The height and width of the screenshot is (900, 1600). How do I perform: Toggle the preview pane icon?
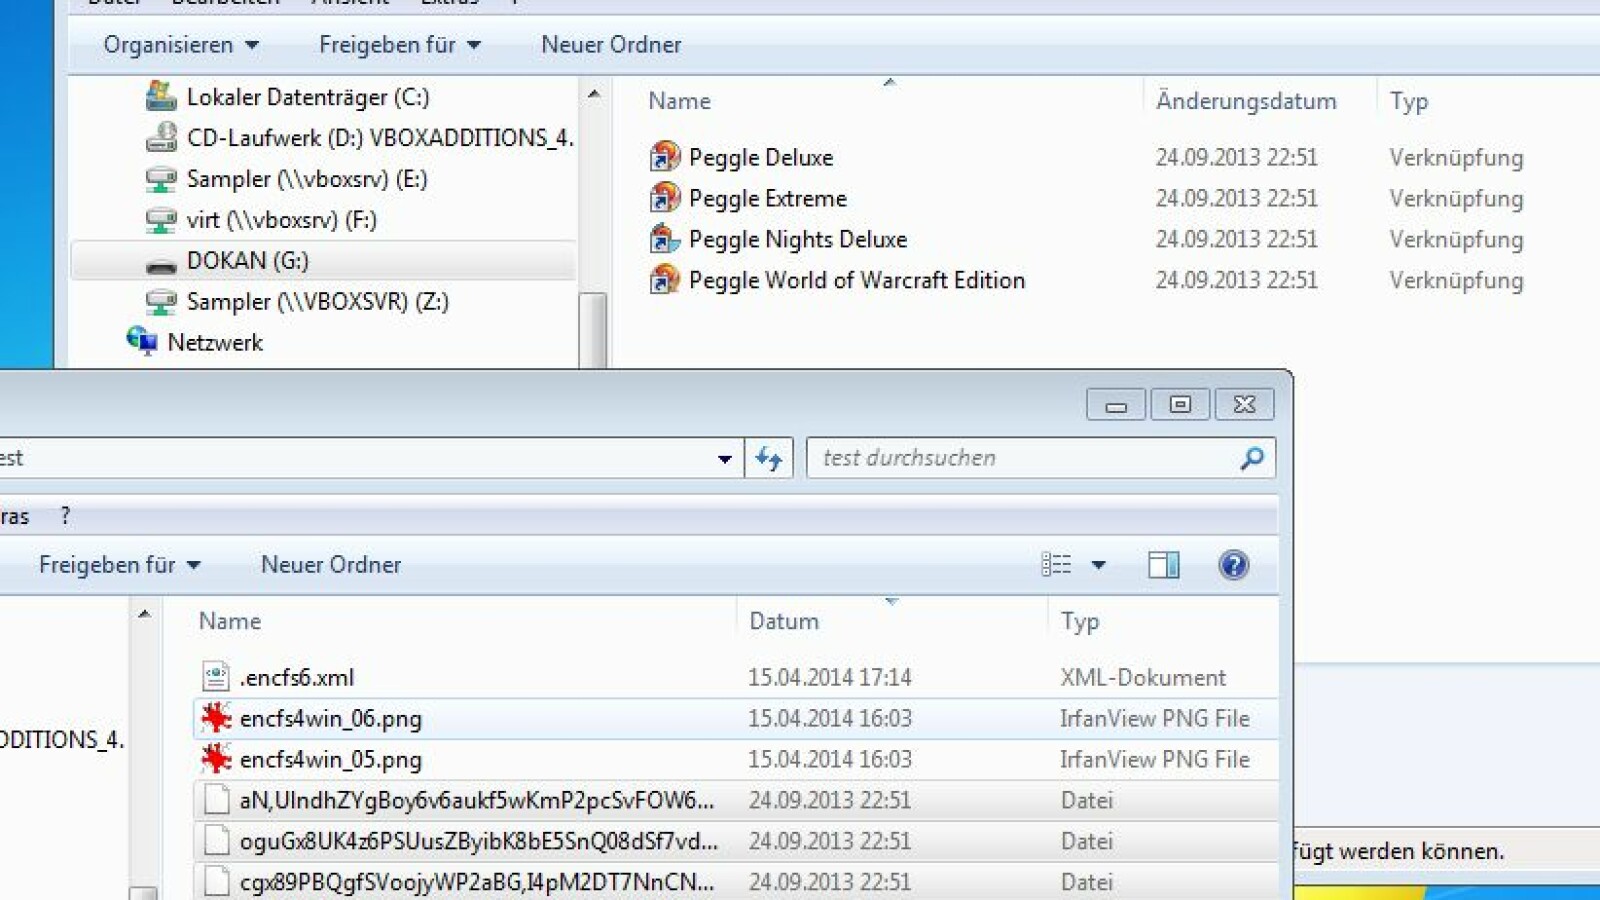[1163, 565]
